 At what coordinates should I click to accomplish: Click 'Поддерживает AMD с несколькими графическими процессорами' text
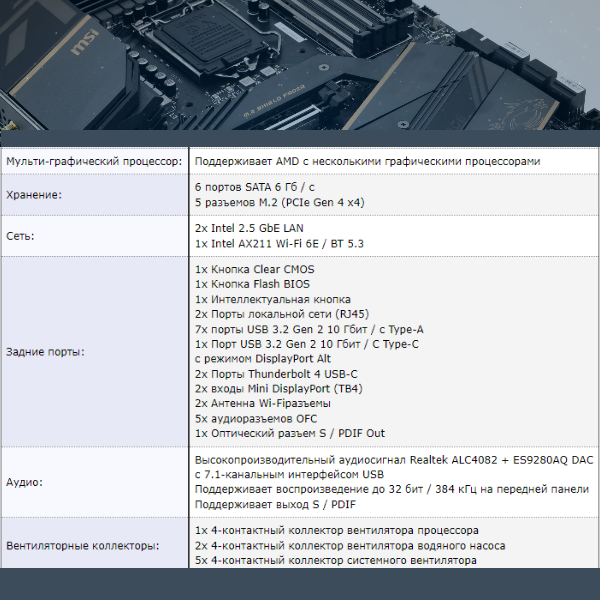(x=367, y=161)
